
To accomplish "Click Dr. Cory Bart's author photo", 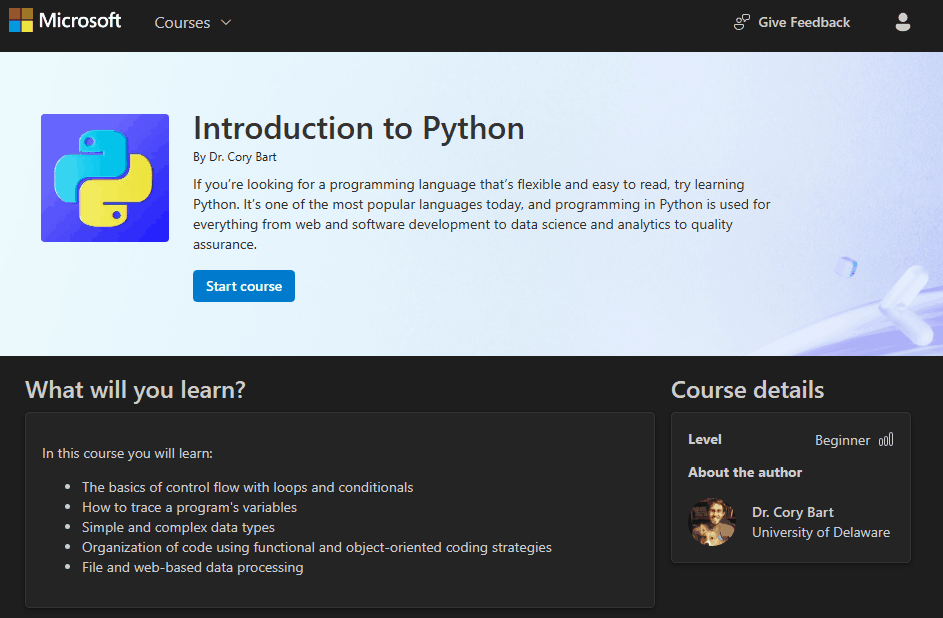I will point(713,522).
